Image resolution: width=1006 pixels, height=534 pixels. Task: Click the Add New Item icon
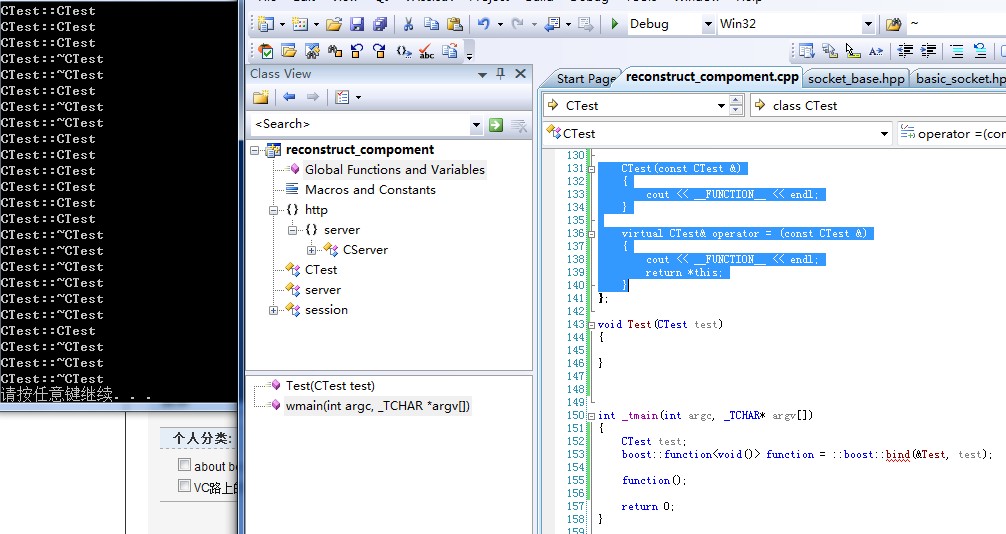(x=300, y=24)
